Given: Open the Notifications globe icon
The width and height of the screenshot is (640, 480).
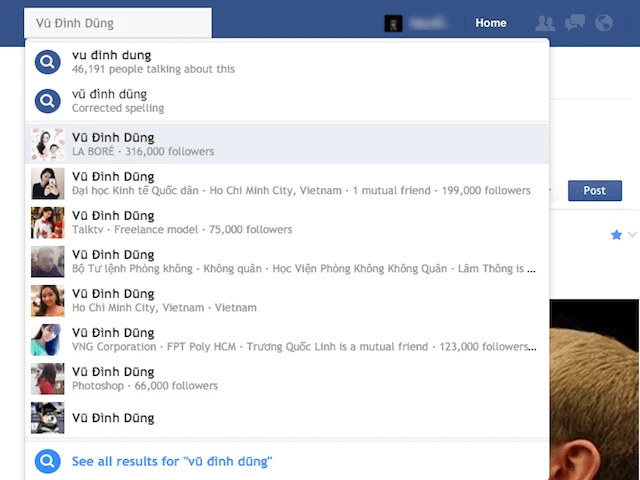Looking at the screenshot, I should coord(604,23).
